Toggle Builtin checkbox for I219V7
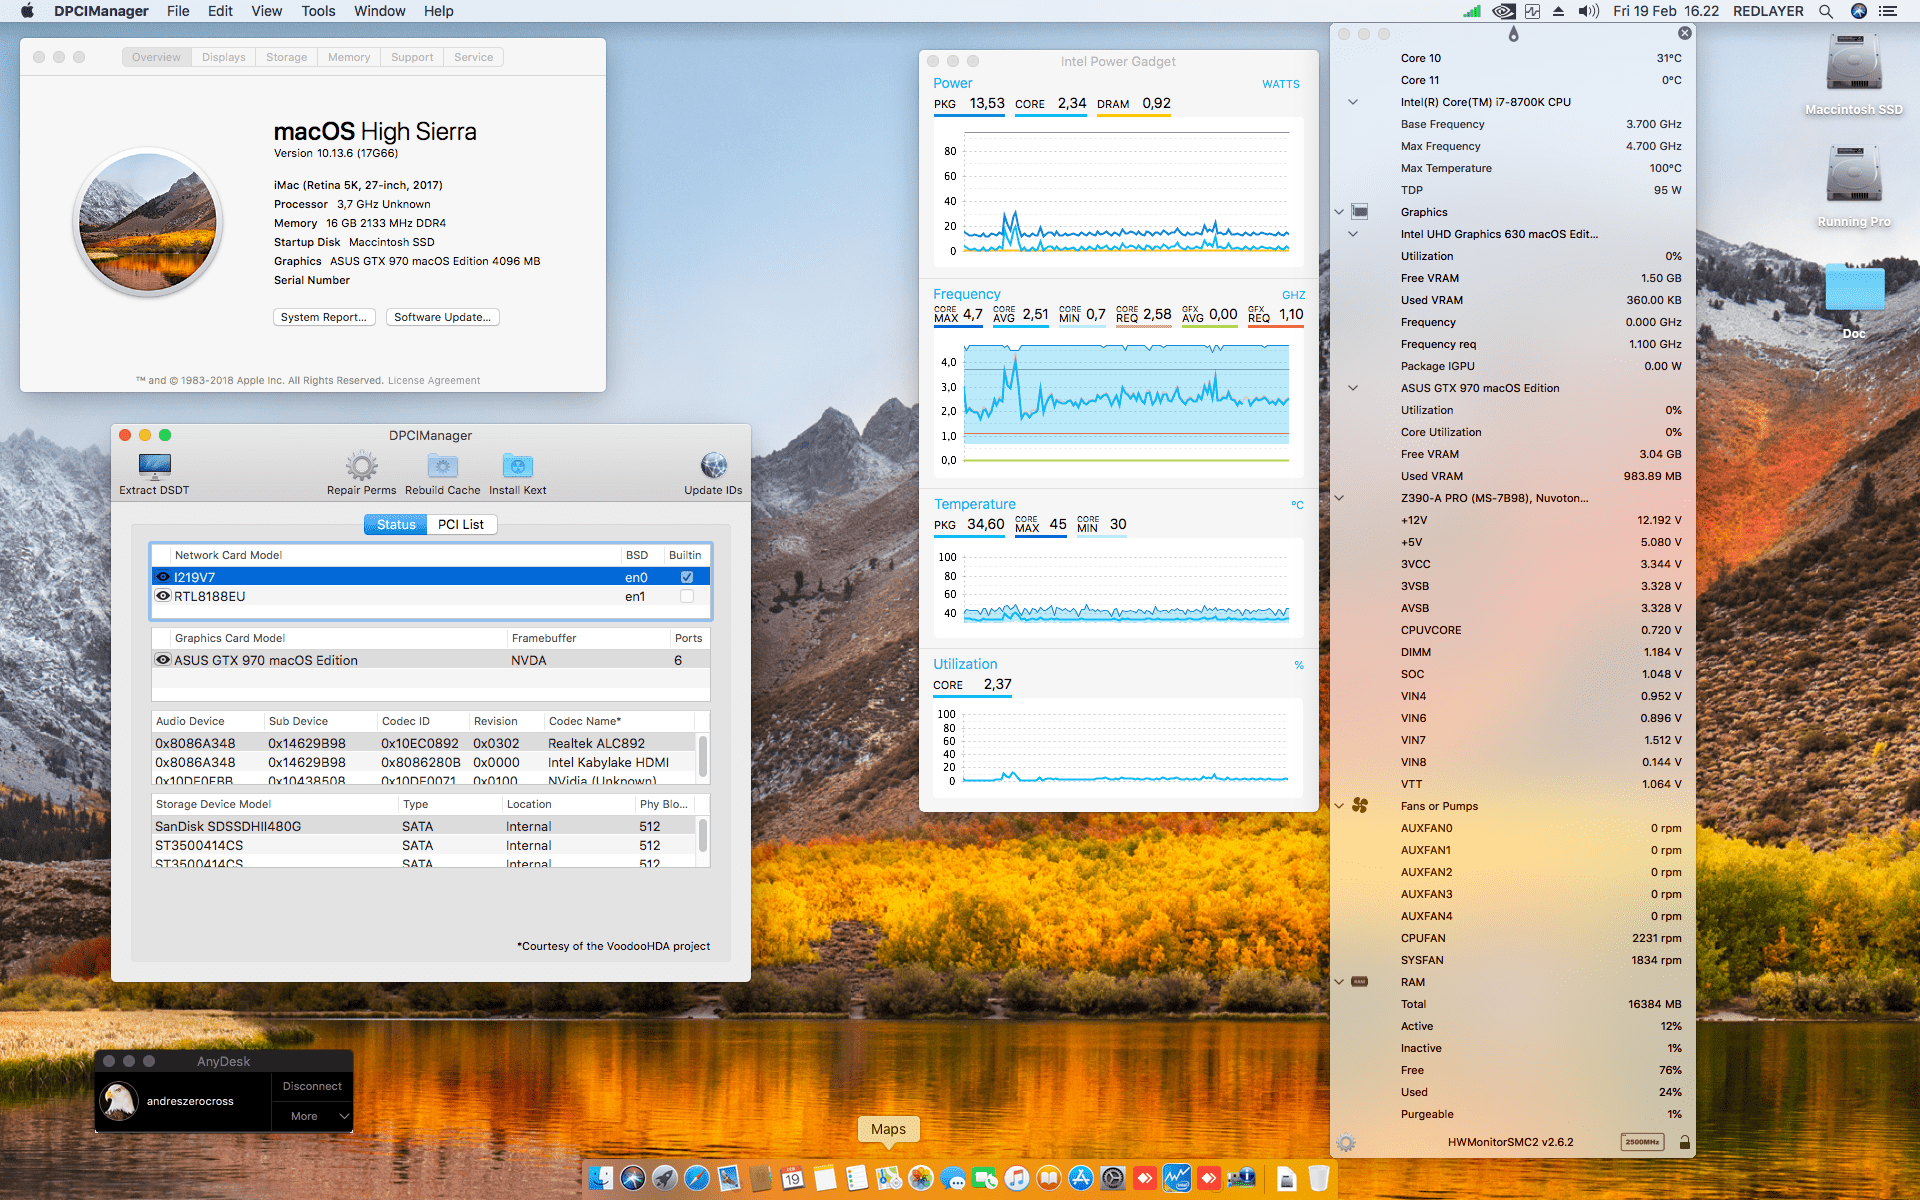This screenshot has height=1200, width=1920. (x=687, y=577)
